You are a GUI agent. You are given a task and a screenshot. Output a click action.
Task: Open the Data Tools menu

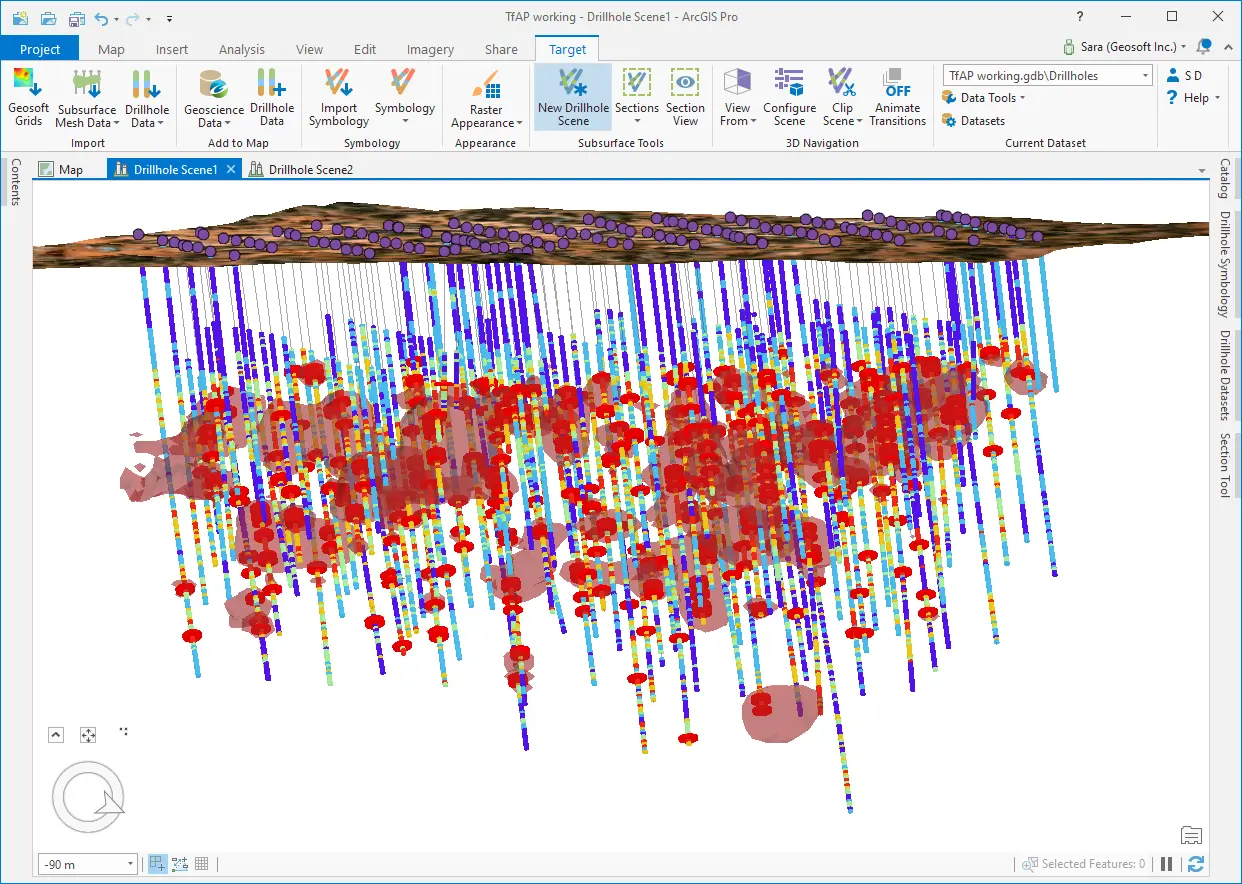click(x=984, y=98)
